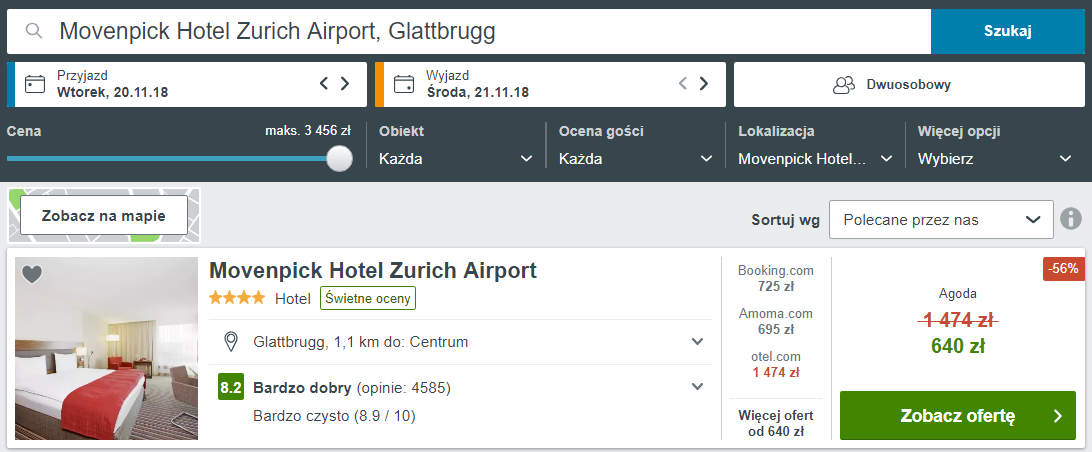Open the Przyjazd check-in calendar icon
1092x452 pixels.
[35, 84]
